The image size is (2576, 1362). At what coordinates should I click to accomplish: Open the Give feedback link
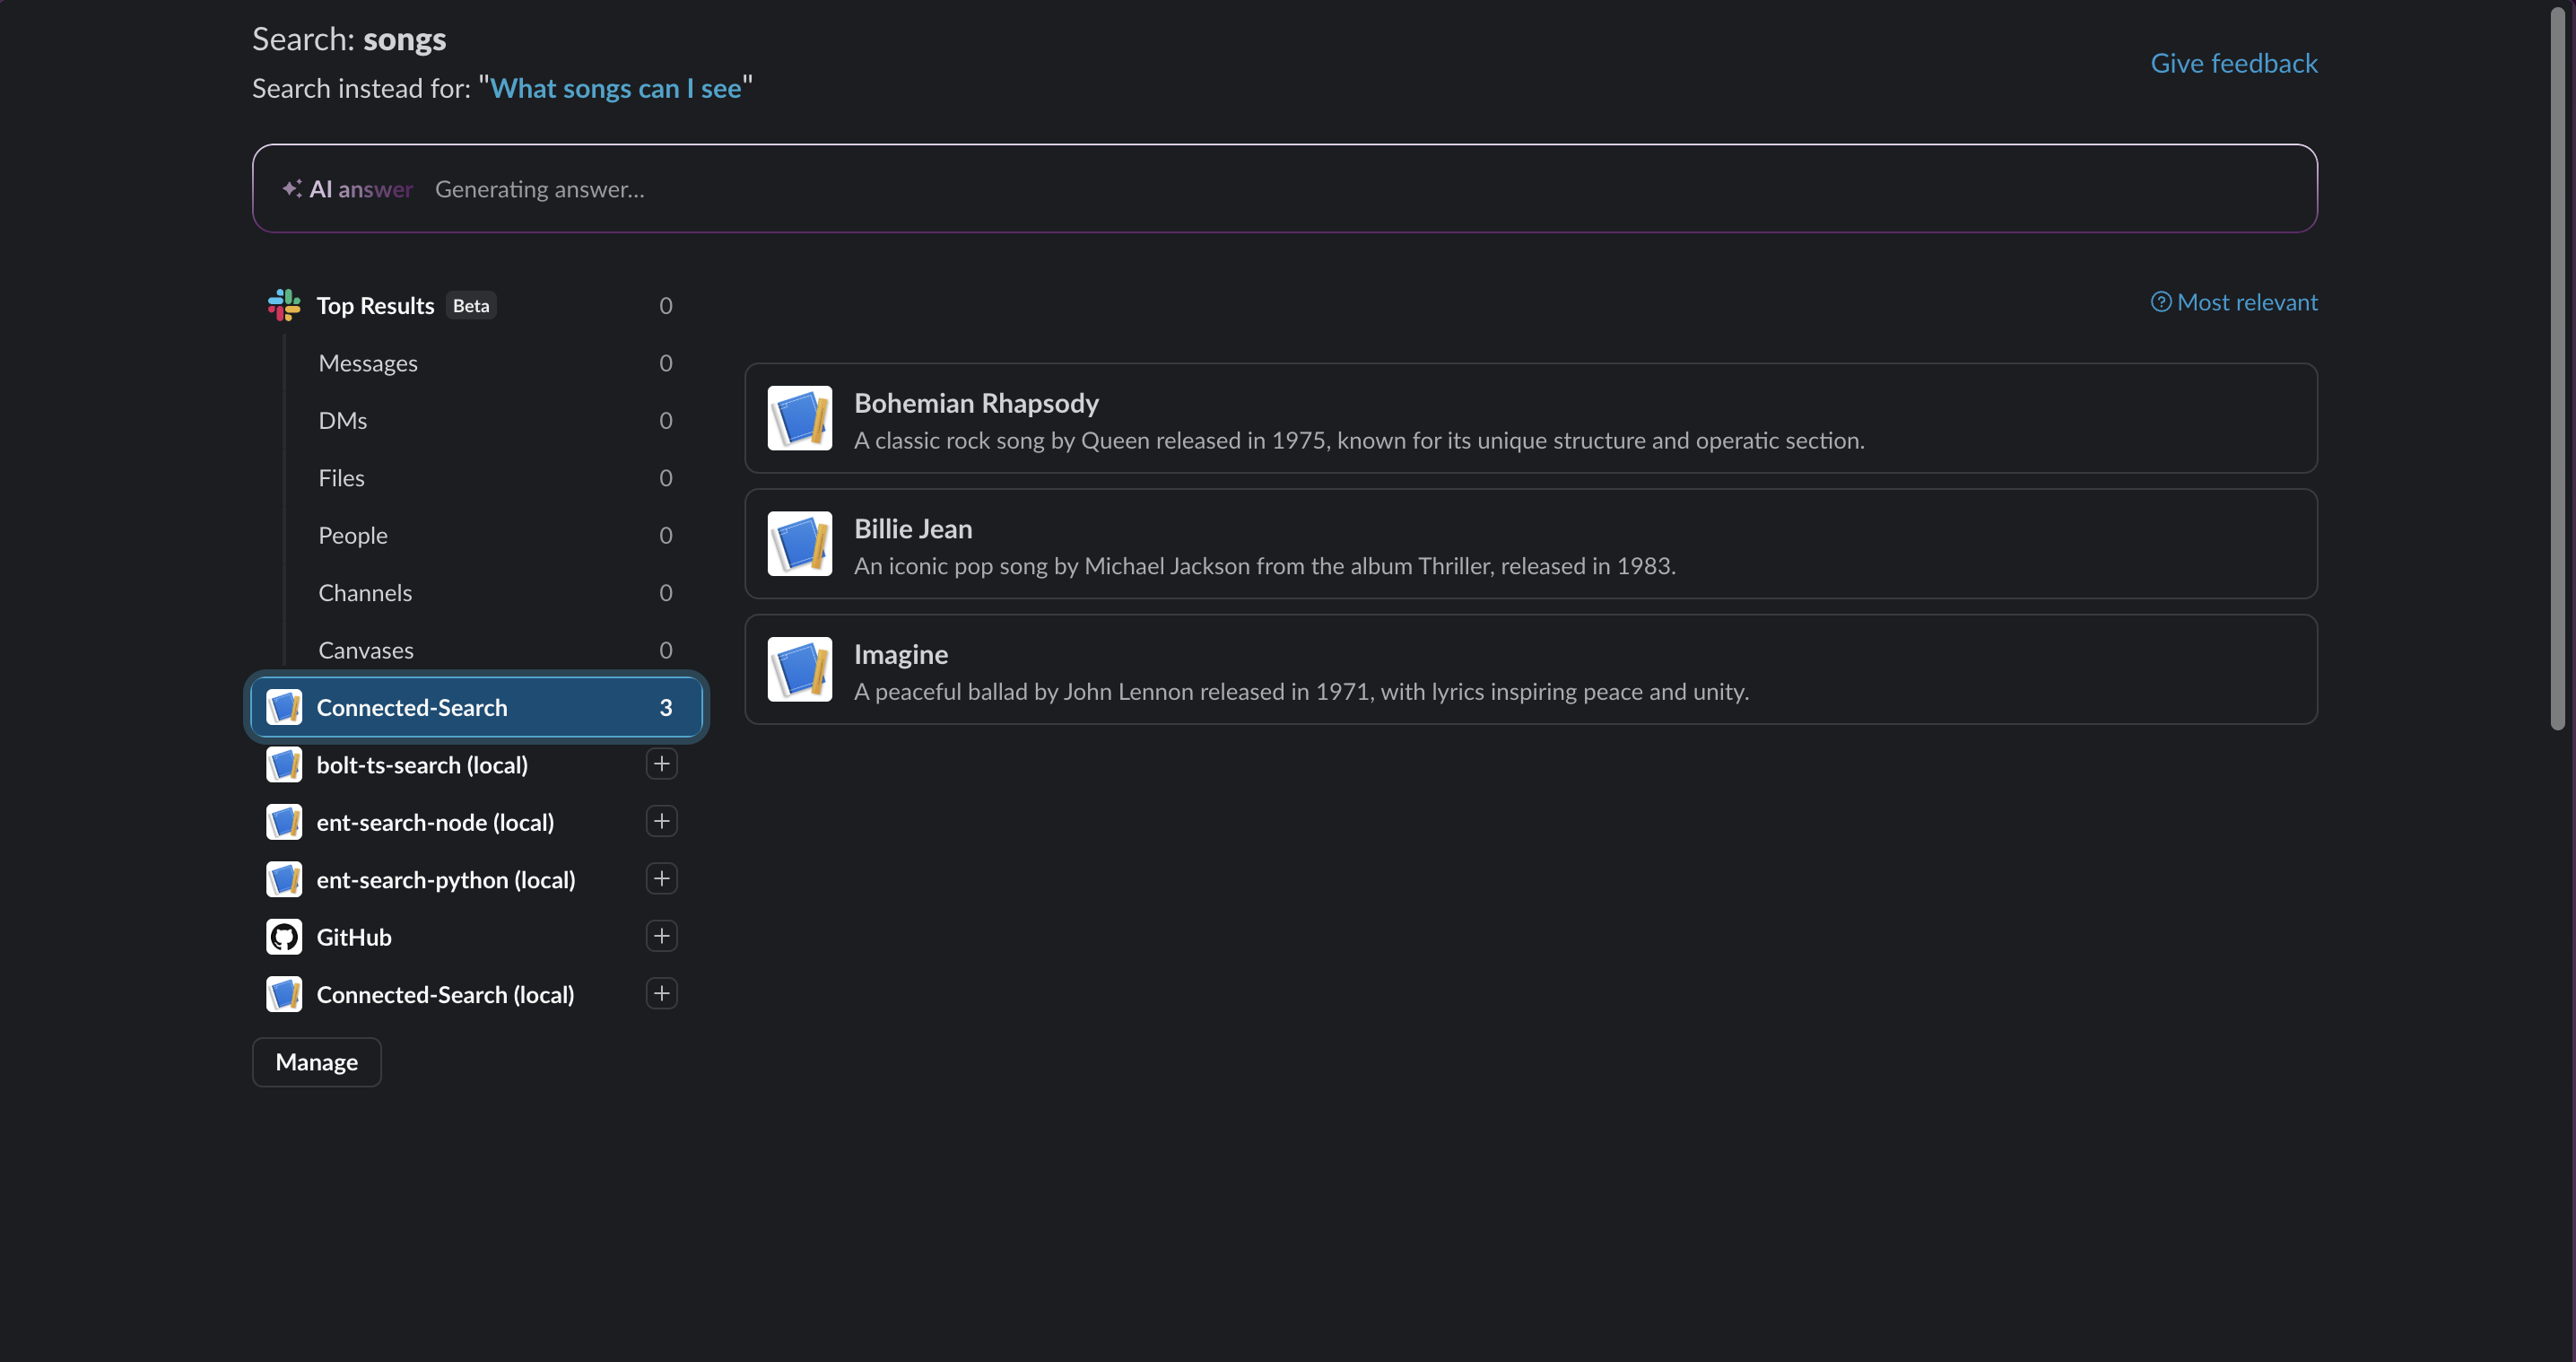(2233, 63)
